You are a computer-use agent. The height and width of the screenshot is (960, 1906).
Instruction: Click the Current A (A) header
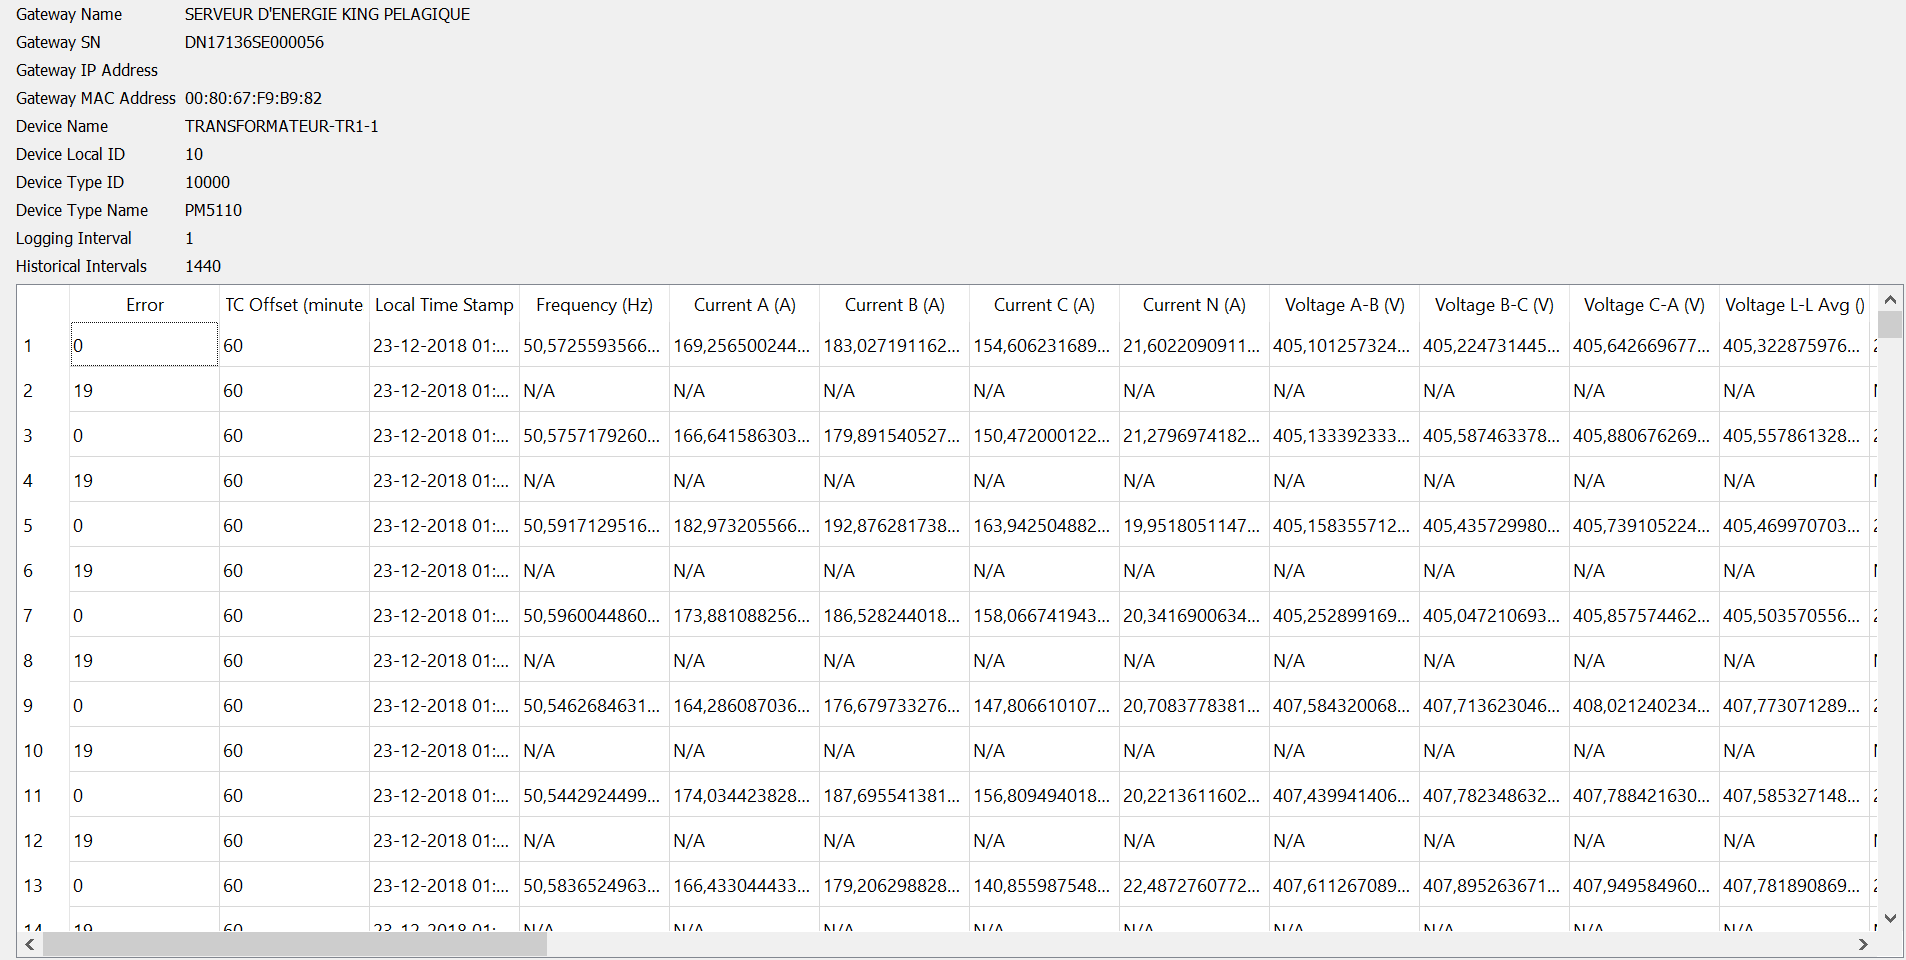coord(744,305)
